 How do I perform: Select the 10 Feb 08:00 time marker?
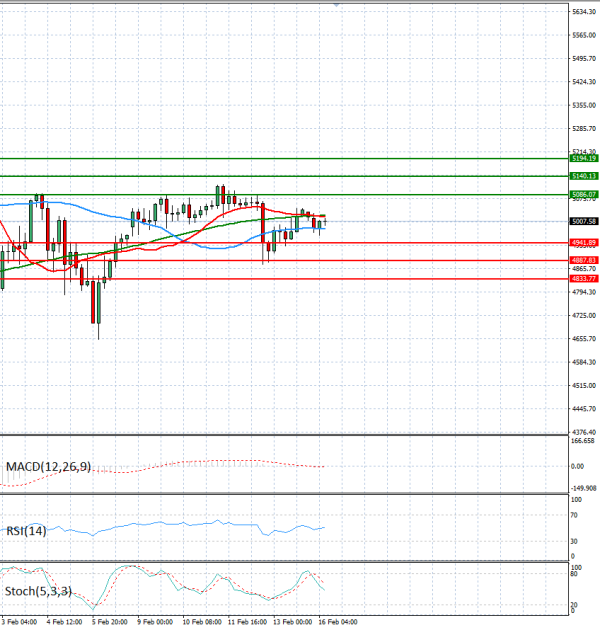click(205, 622)
